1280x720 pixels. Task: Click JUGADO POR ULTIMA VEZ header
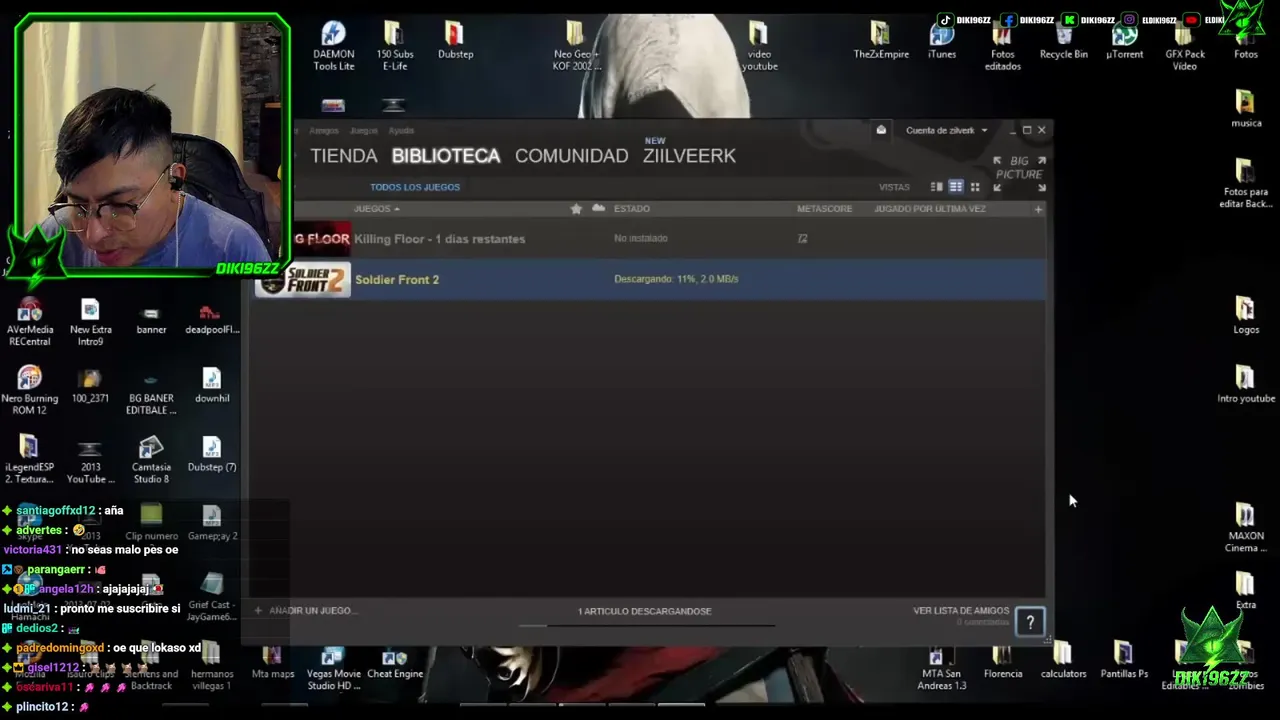(x=930, y=209)
